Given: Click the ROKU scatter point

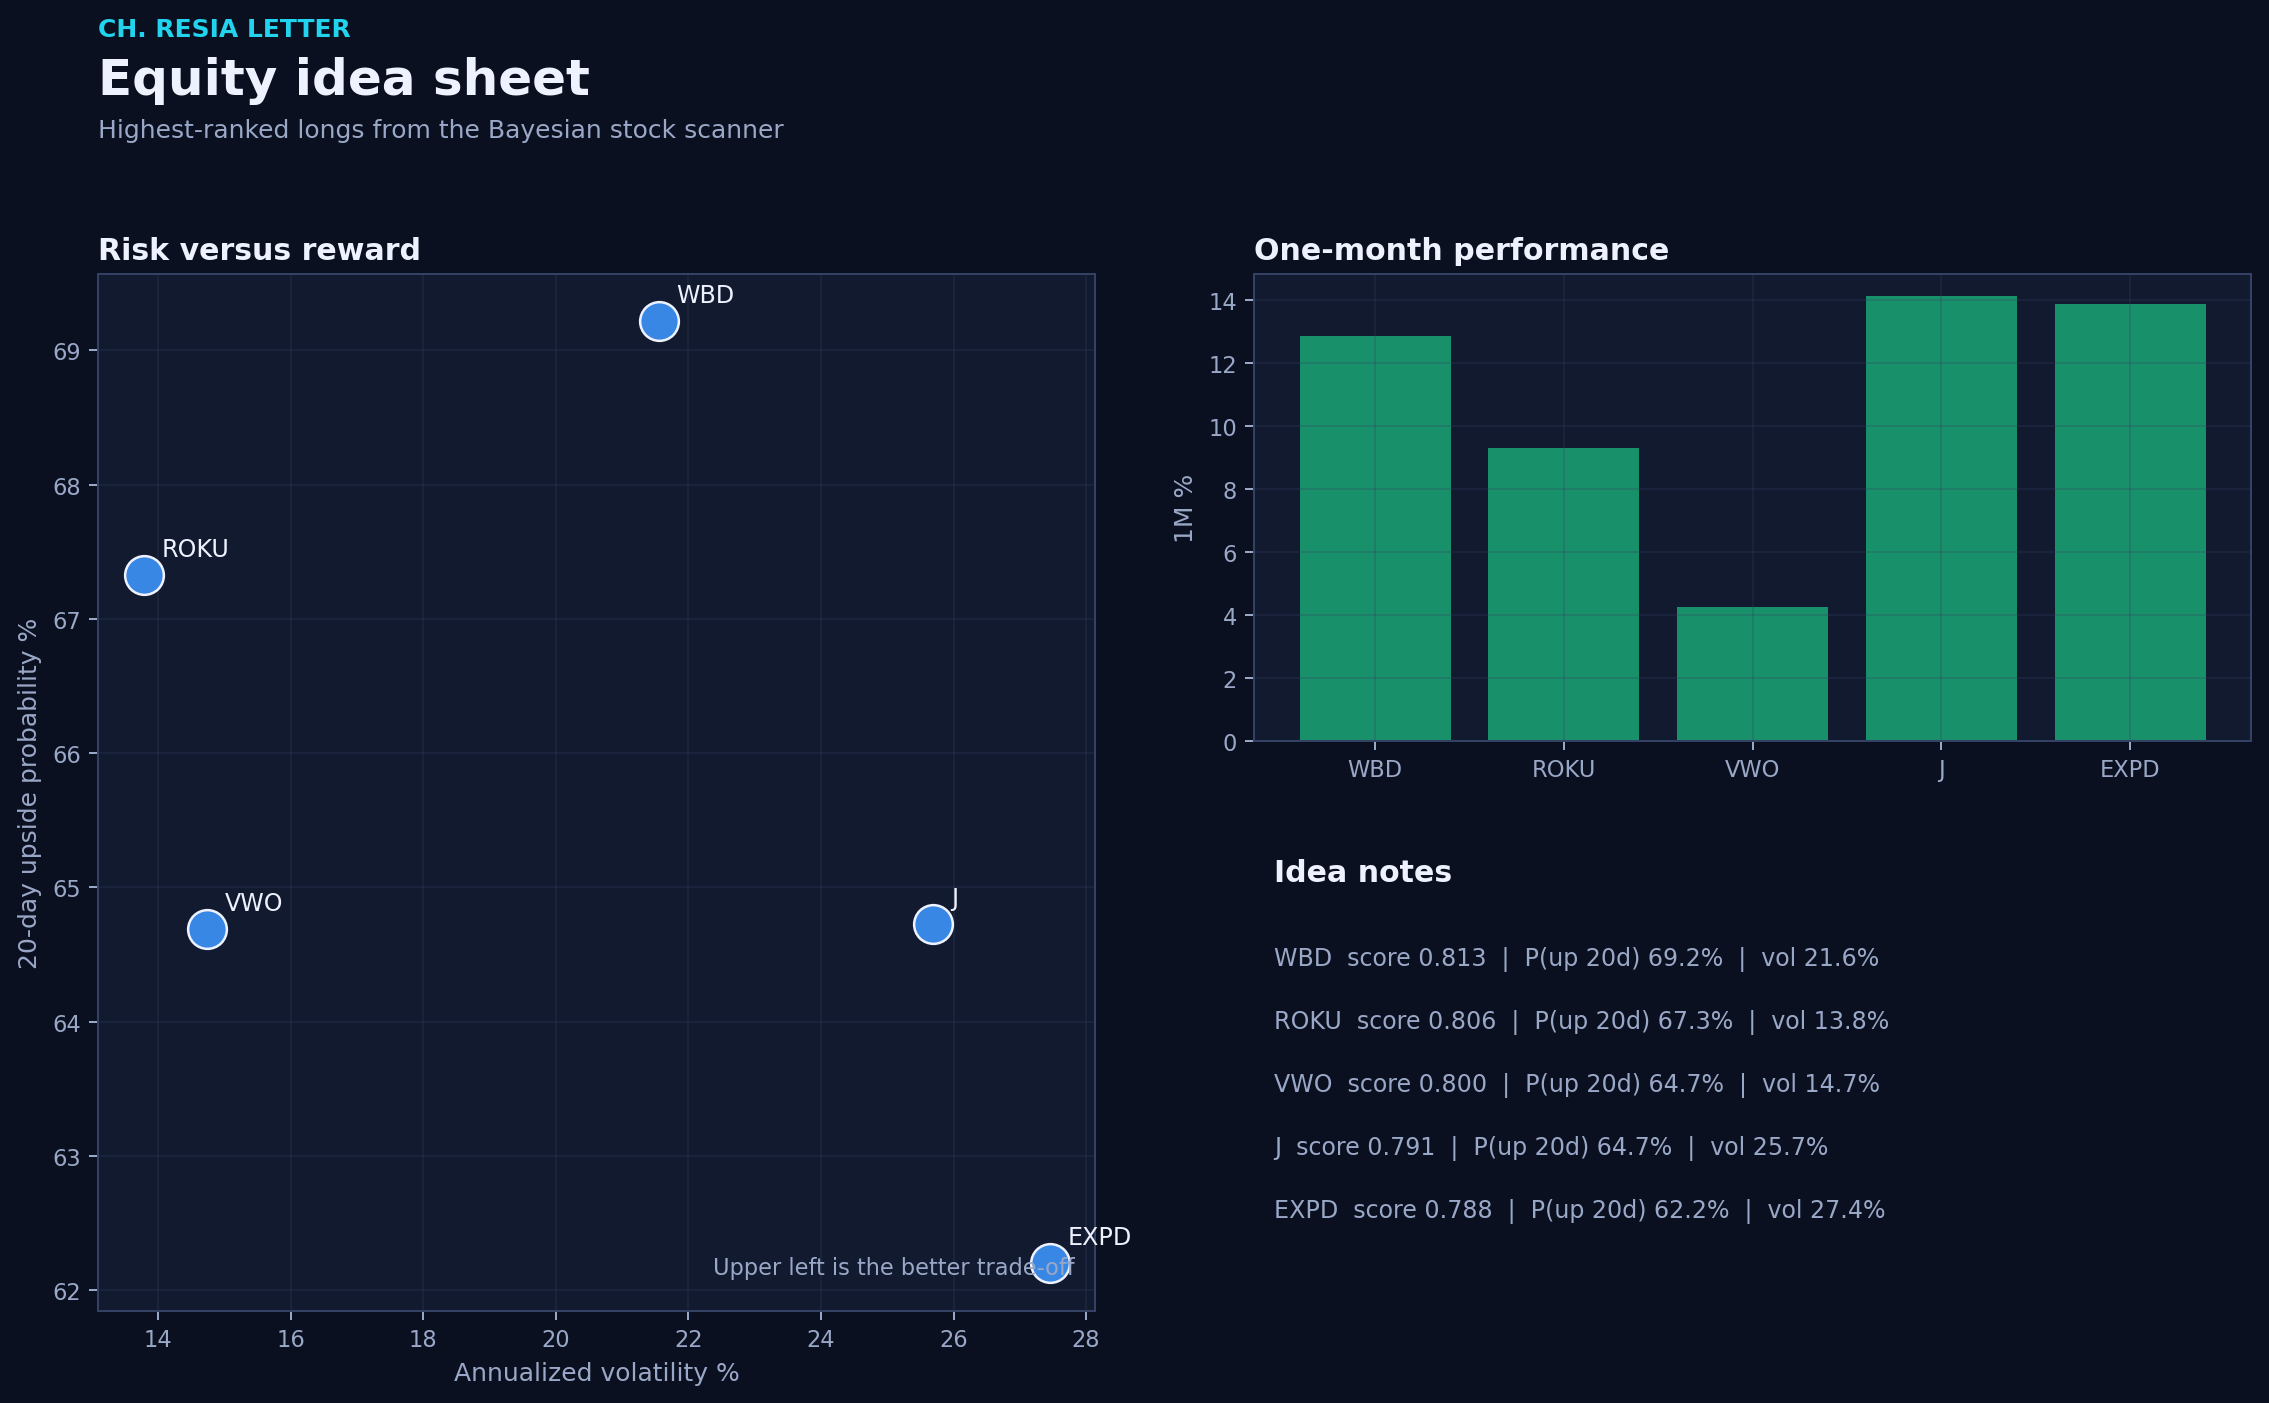Looking at the screenshot, I should point(144,576).
